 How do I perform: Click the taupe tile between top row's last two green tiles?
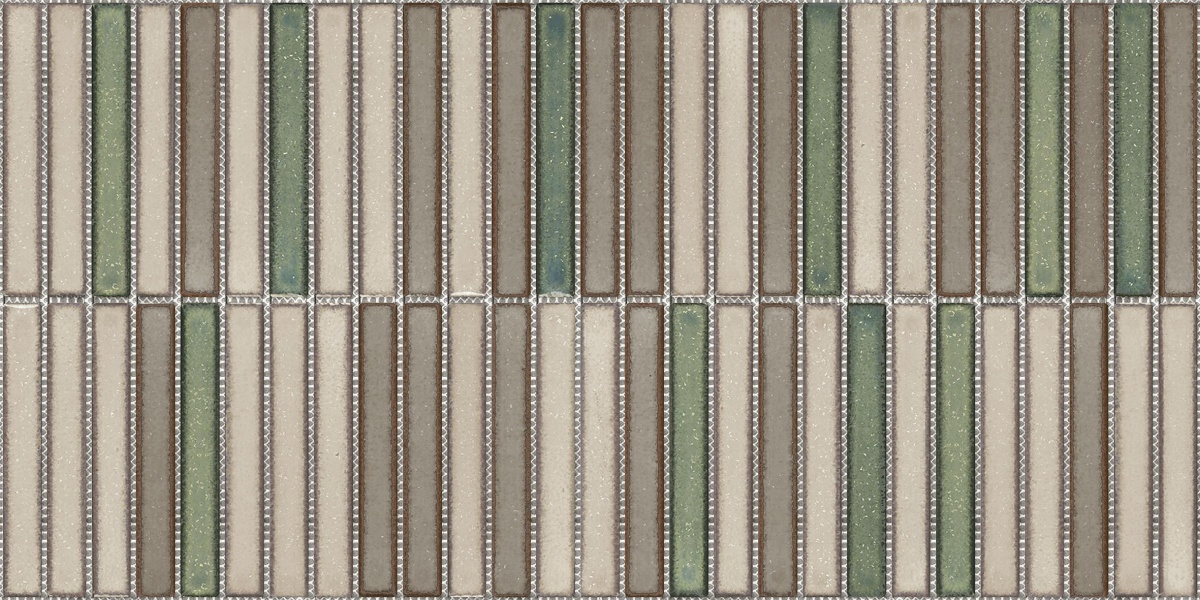point(1089,150)
